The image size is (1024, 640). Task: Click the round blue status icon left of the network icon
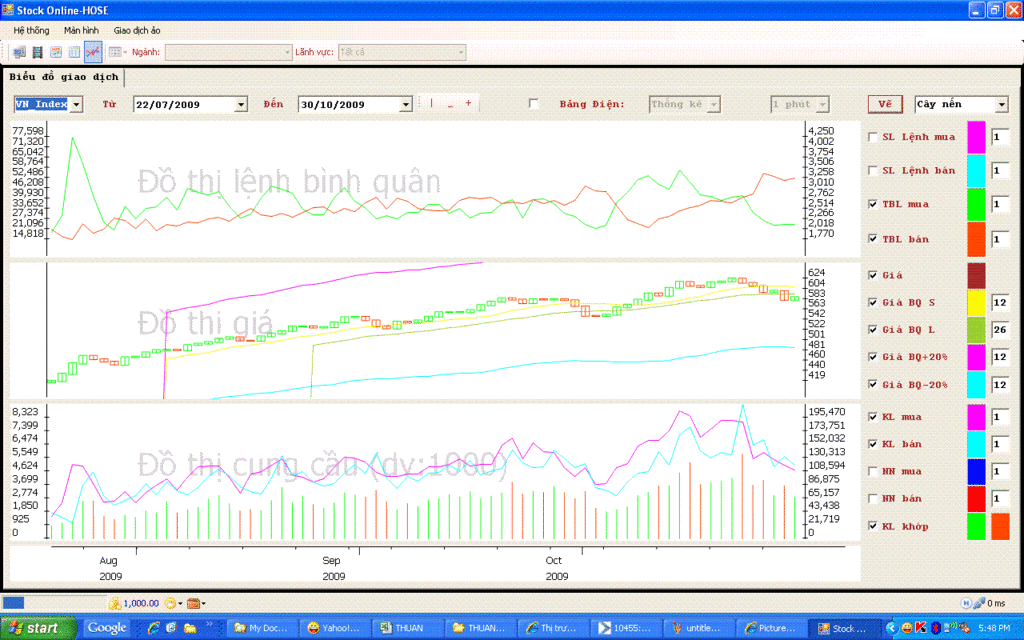point(966,603)
